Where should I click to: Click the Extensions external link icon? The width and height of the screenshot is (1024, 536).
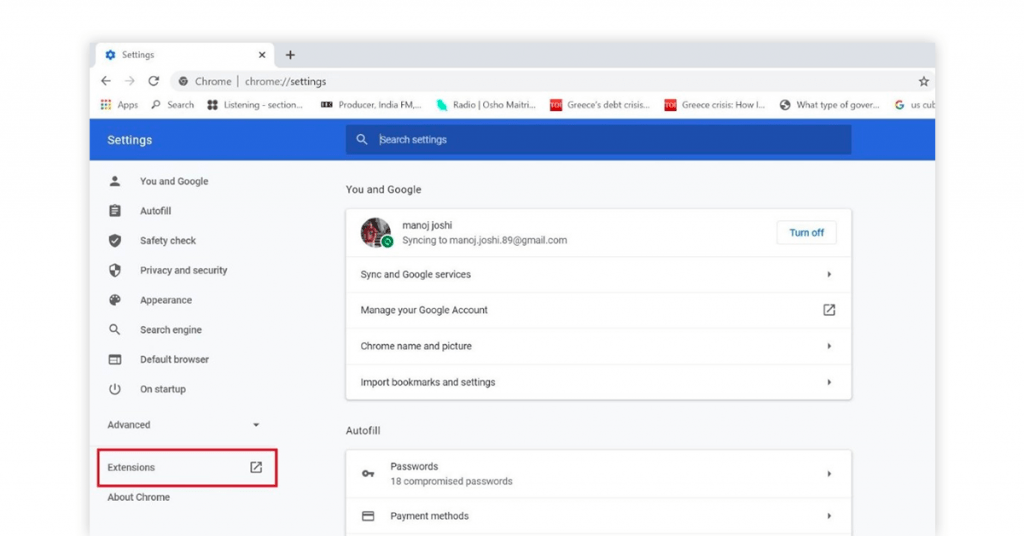tap(256, 467)
